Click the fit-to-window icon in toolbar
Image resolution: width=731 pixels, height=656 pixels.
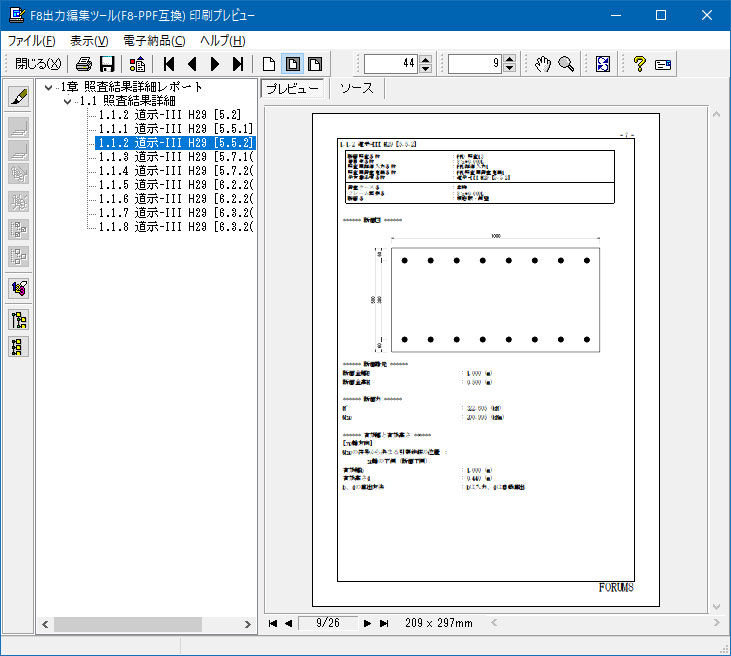click(603, 64)
